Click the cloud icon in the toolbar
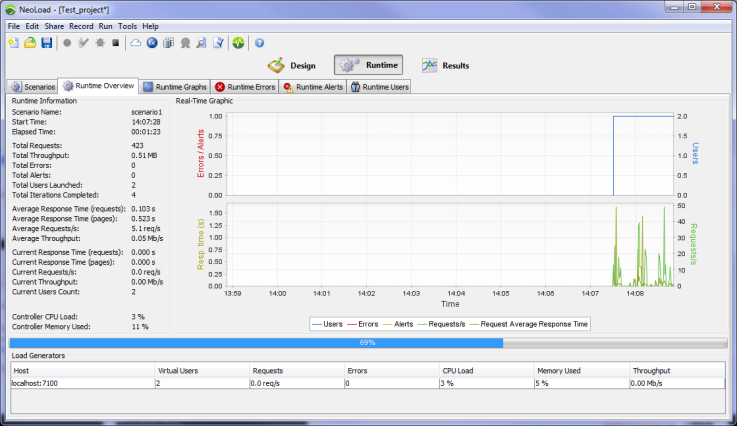This screenshot has width=737, height=426. [x=135, y=43]
